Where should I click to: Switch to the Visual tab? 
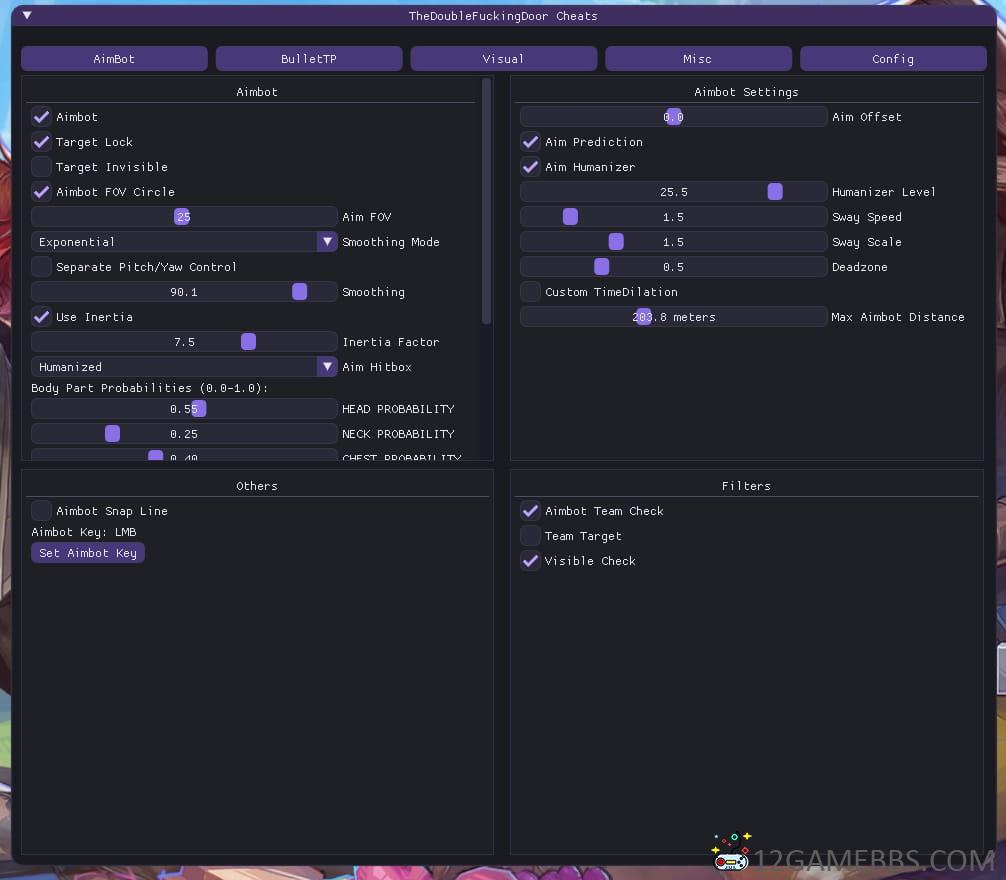click(503, 59)
